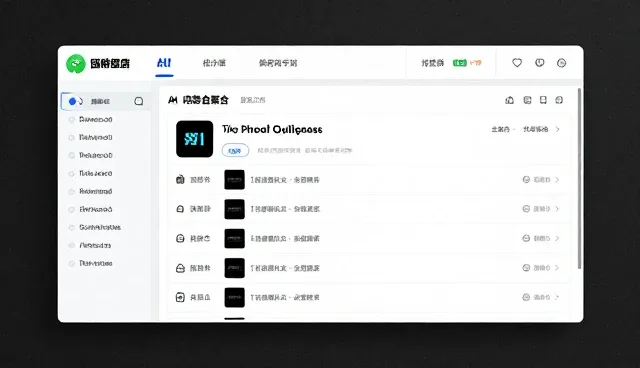Click the trailing circle icon of the fourth list row

tap(526, 268)
